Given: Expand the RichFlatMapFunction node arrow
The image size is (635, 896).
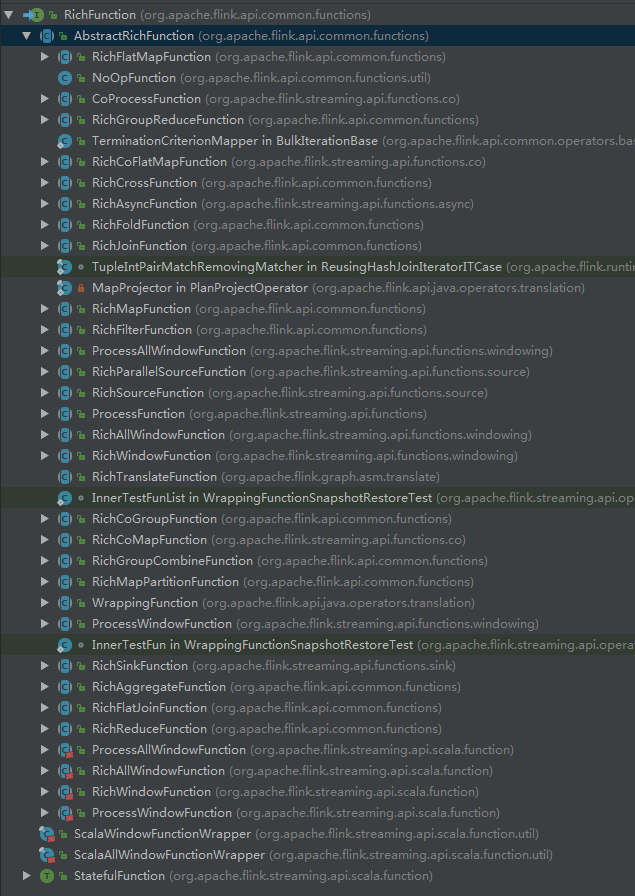Looking at the screenshot, I should click(45, 57).
